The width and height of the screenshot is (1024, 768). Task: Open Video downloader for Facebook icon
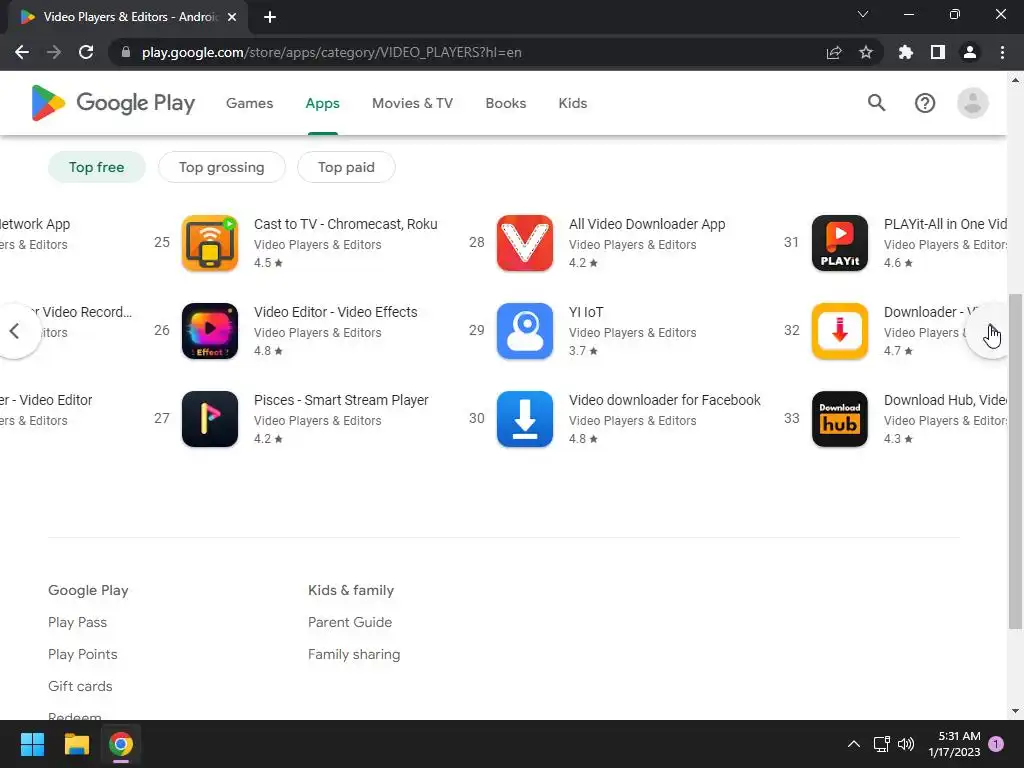coord(524,419)
